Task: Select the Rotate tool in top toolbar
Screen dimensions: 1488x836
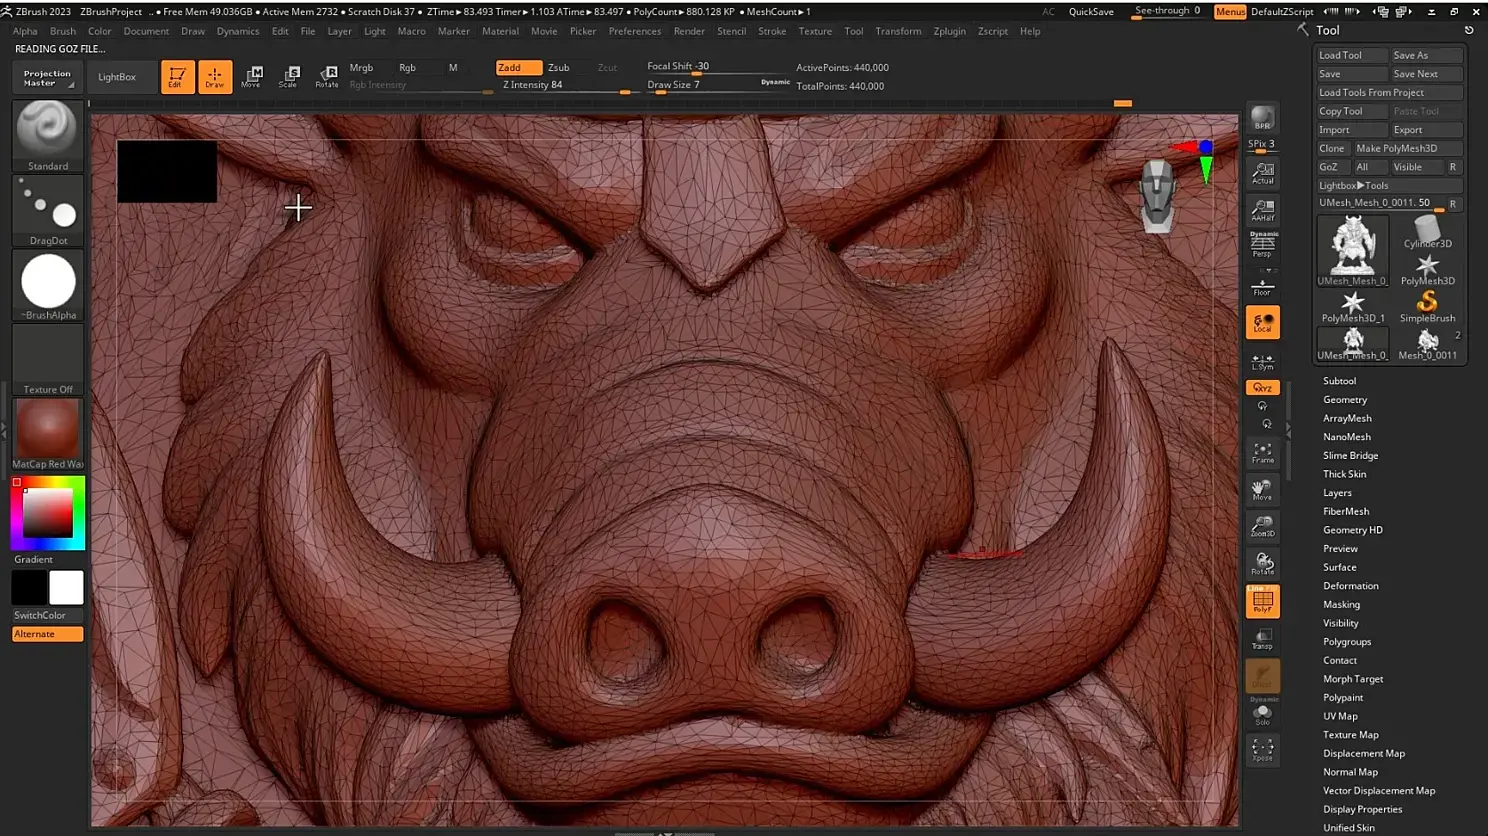Action: (x=327, y=77)
